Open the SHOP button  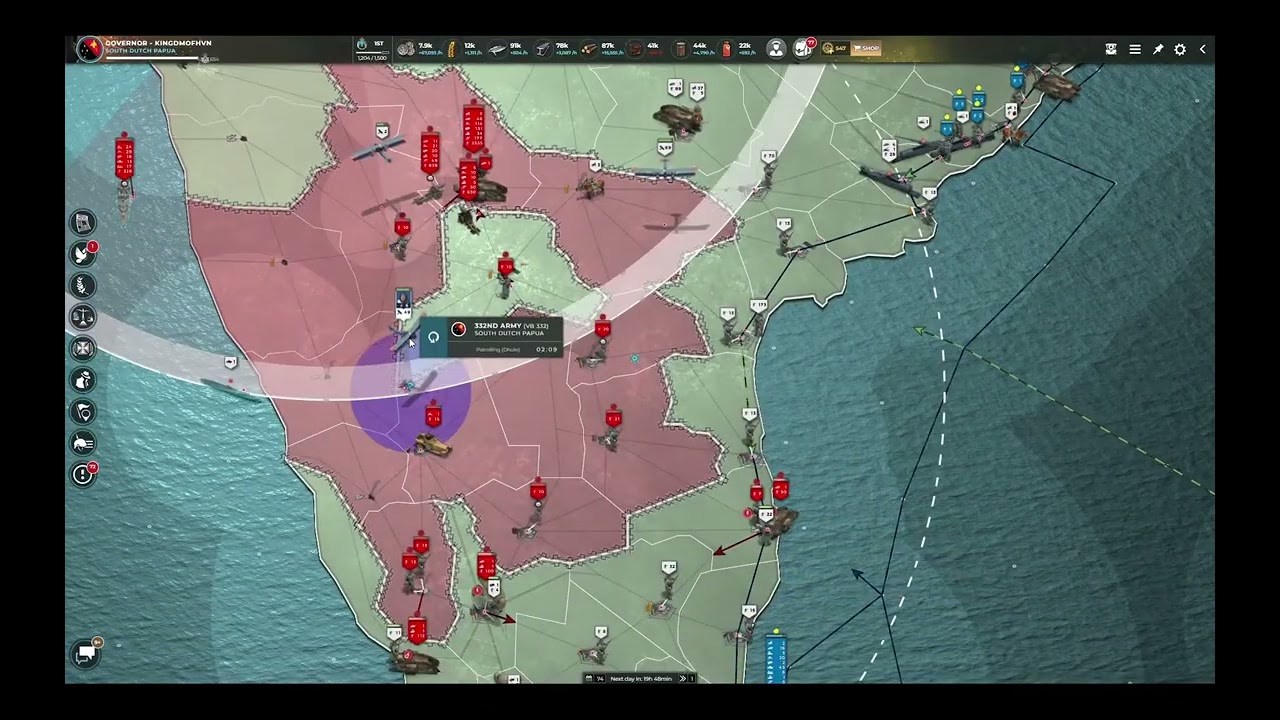[866, 48]
